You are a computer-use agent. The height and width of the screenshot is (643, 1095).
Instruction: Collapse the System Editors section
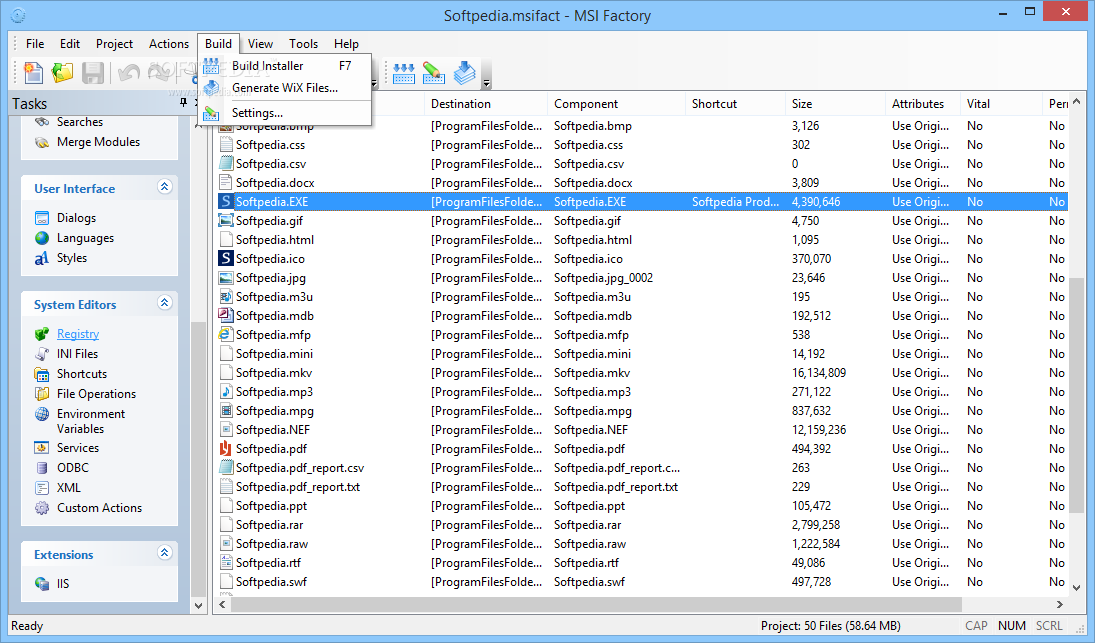pyautogui.click(x=165, y=303)
